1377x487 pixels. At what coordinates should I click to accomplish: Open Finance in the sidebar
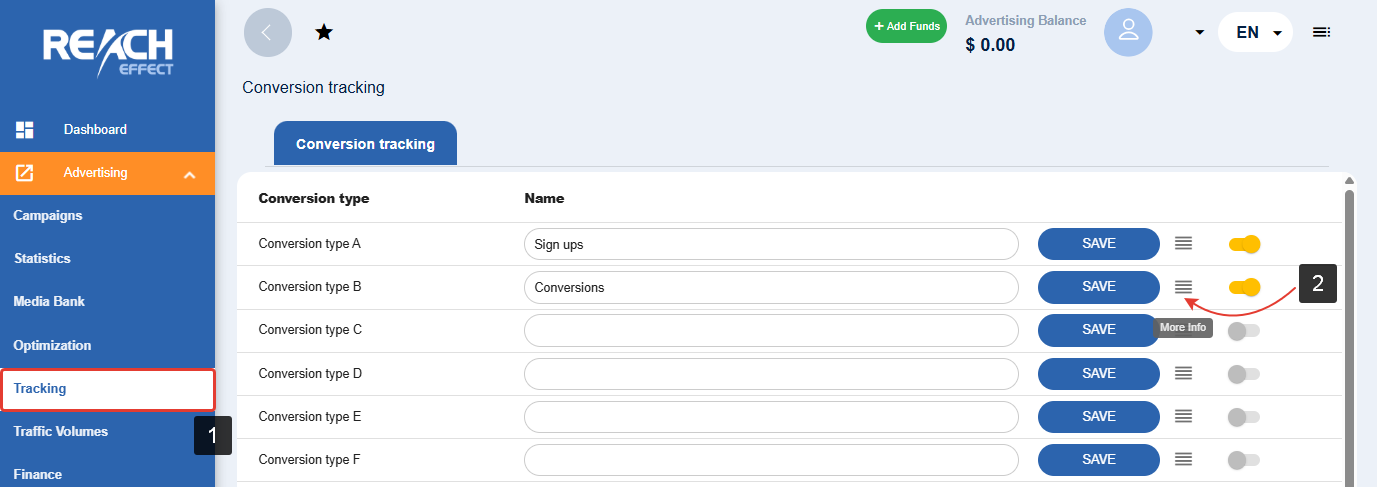[38, 474]
